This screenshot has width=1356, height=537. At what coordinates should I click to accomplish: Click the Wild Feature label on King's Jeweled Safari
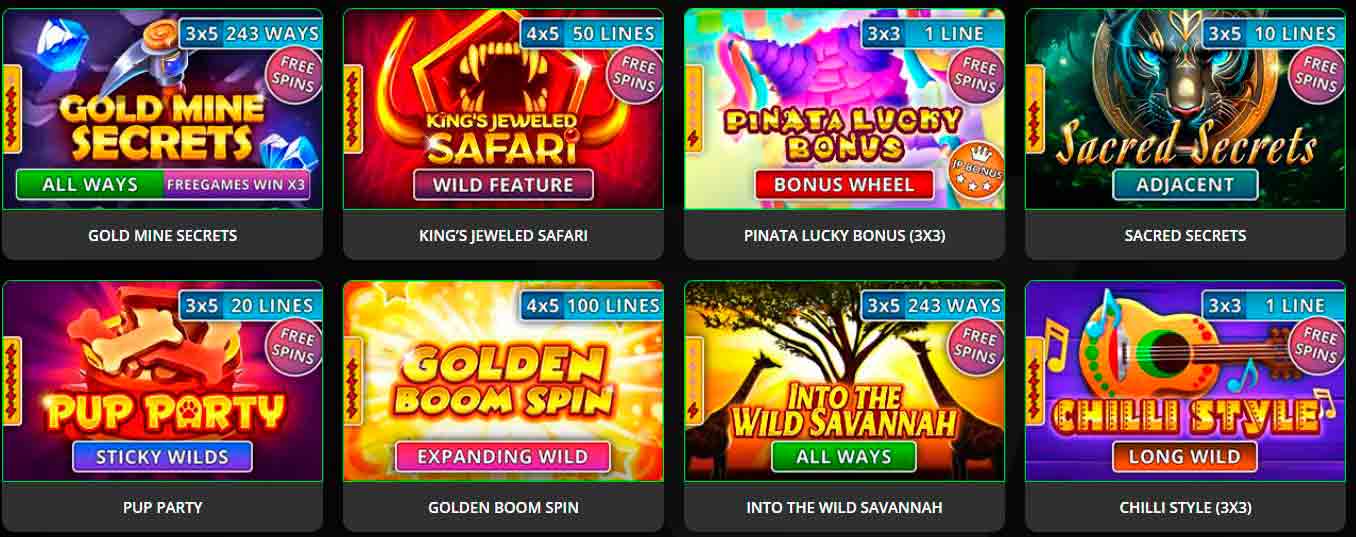pyautogui.click(x=503, y=185)
